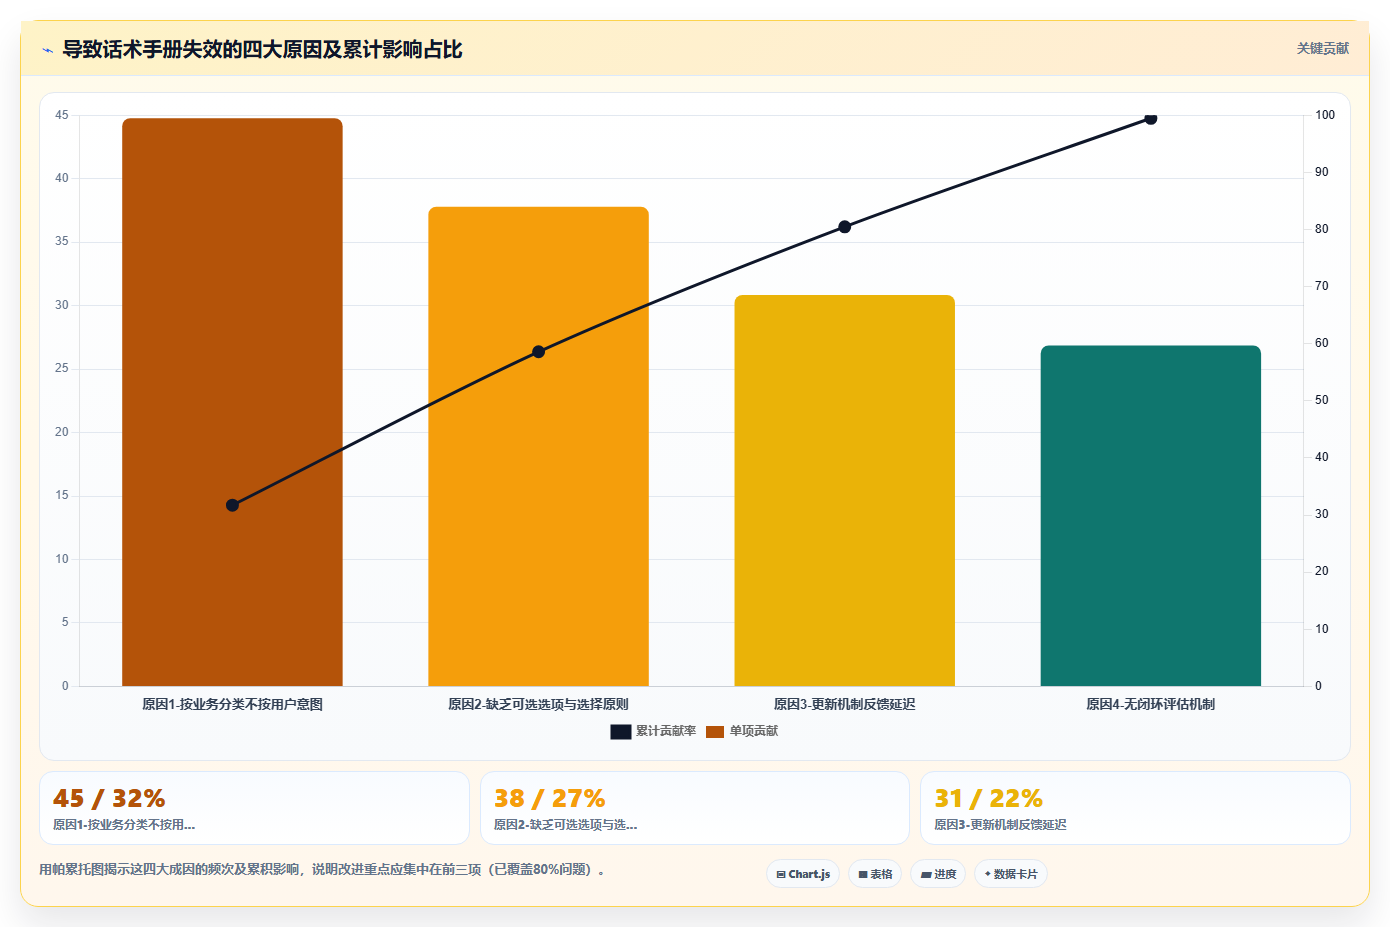Viewport: 1390px width, 927px height.
Task: Click the 关键贡献 label in header
Action: coord(1322,48)
